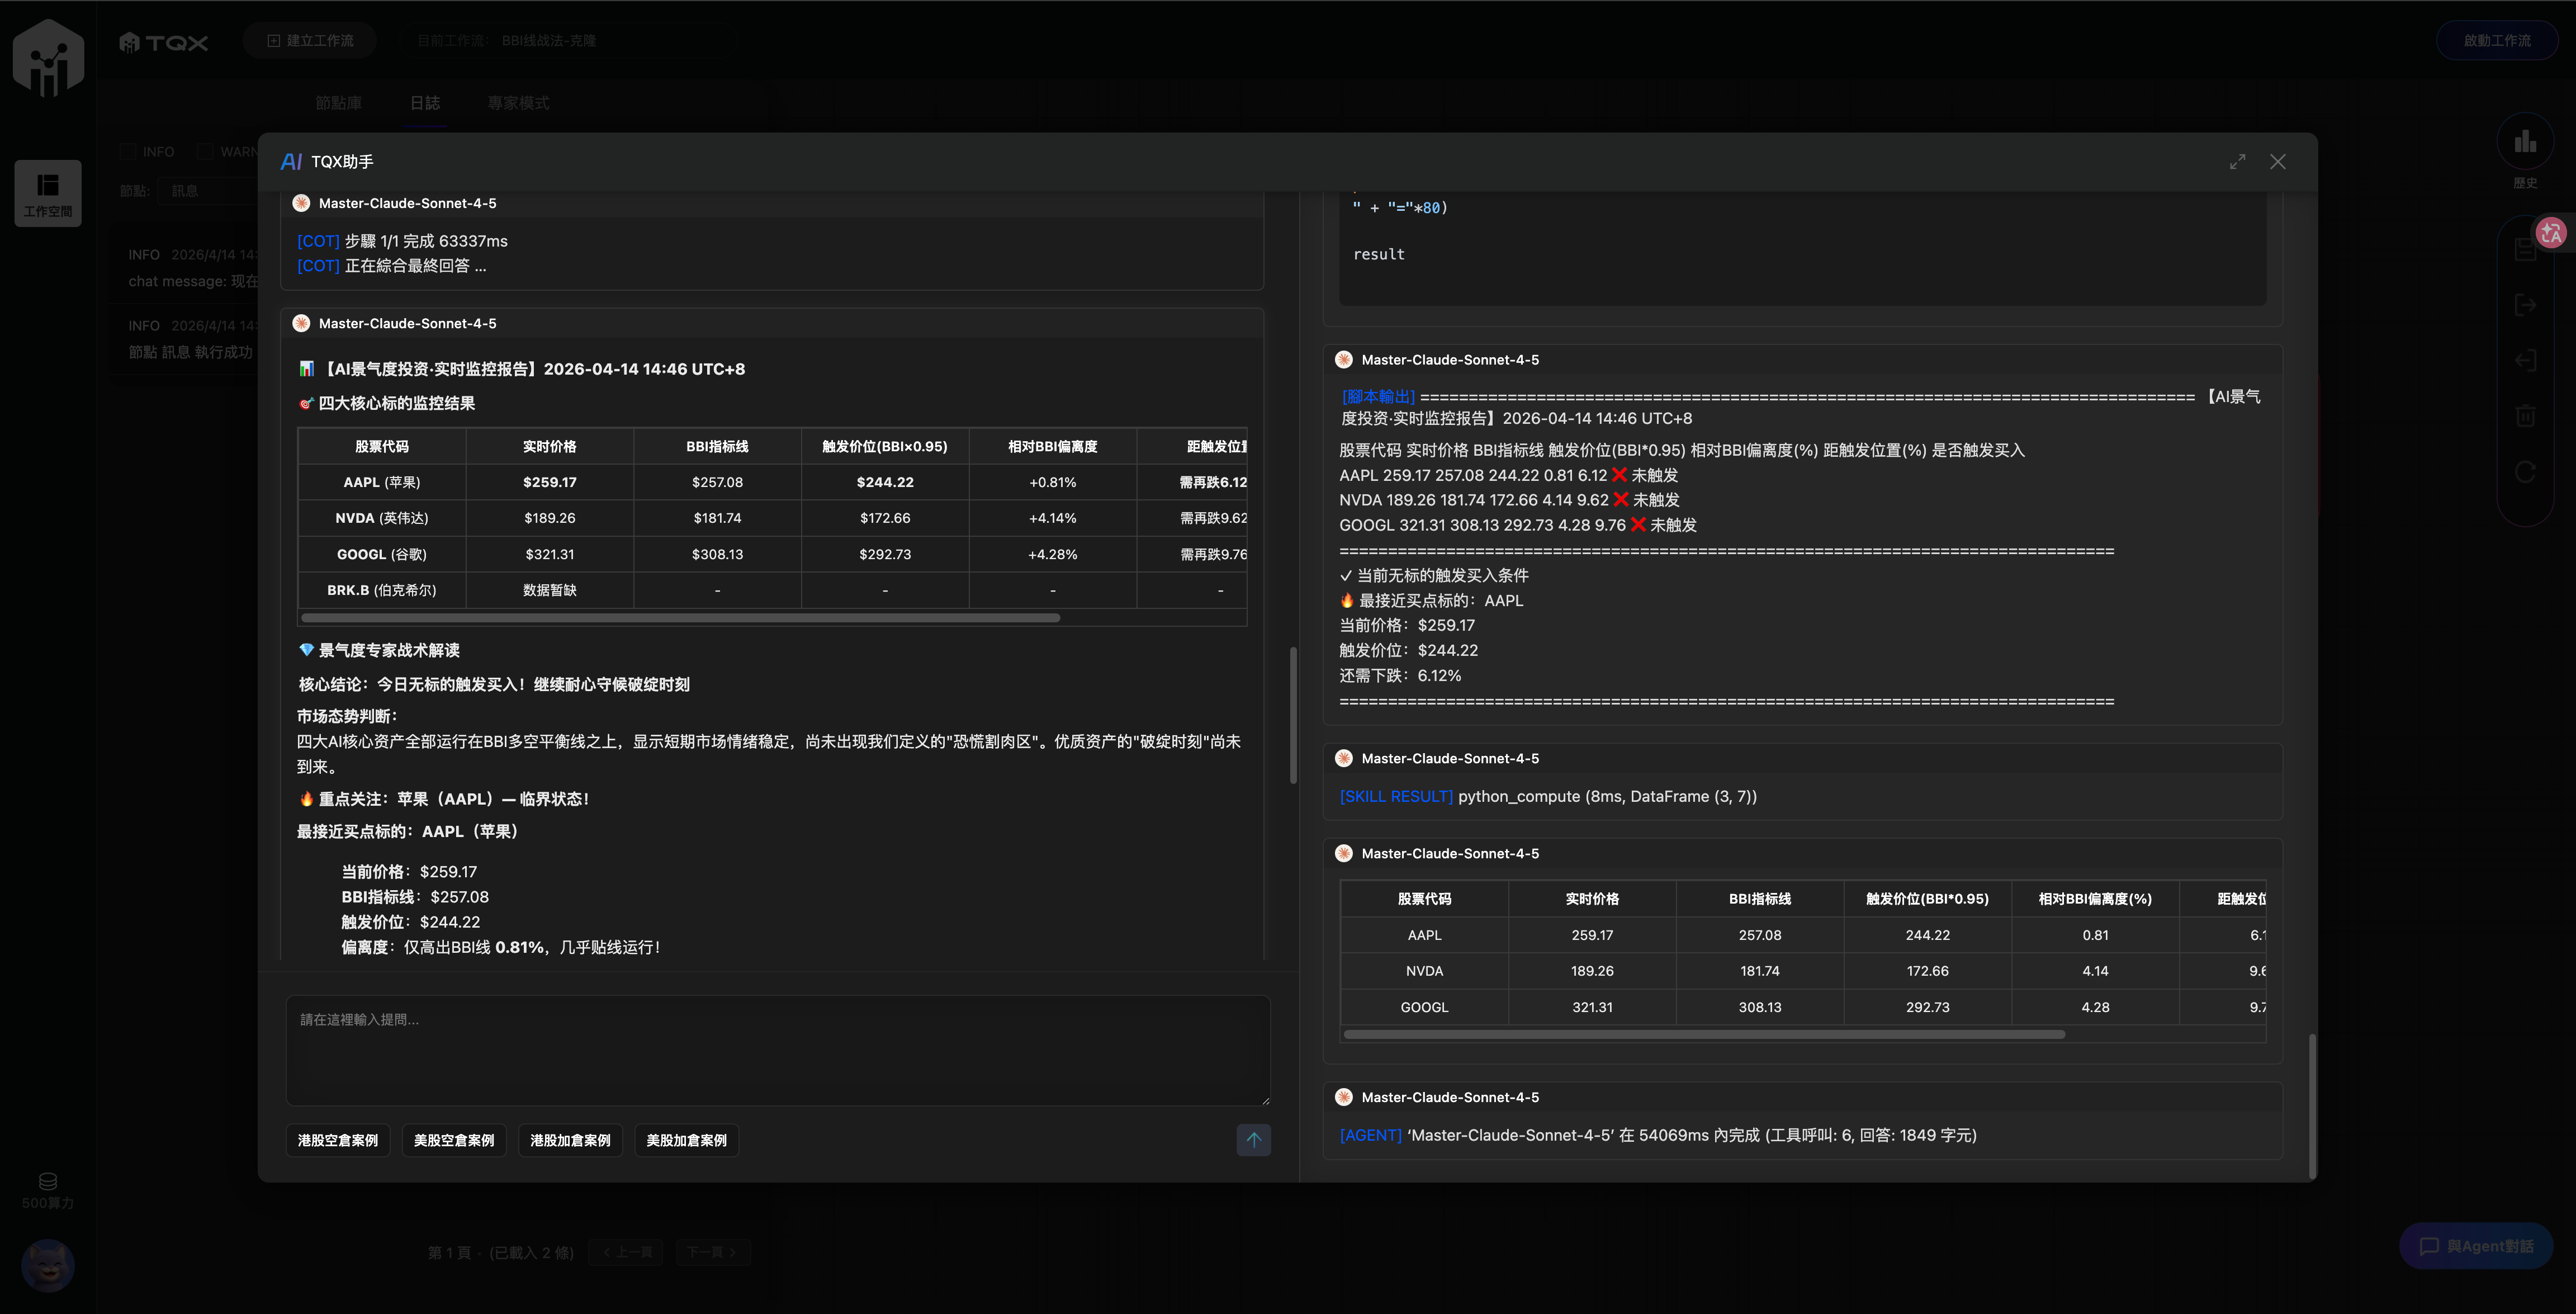This screenshot has width=2576, height=1314.
Task: Click the AAPL (苹果) cell in the report table
Action: pyautogui.click(x=382, y=483)
